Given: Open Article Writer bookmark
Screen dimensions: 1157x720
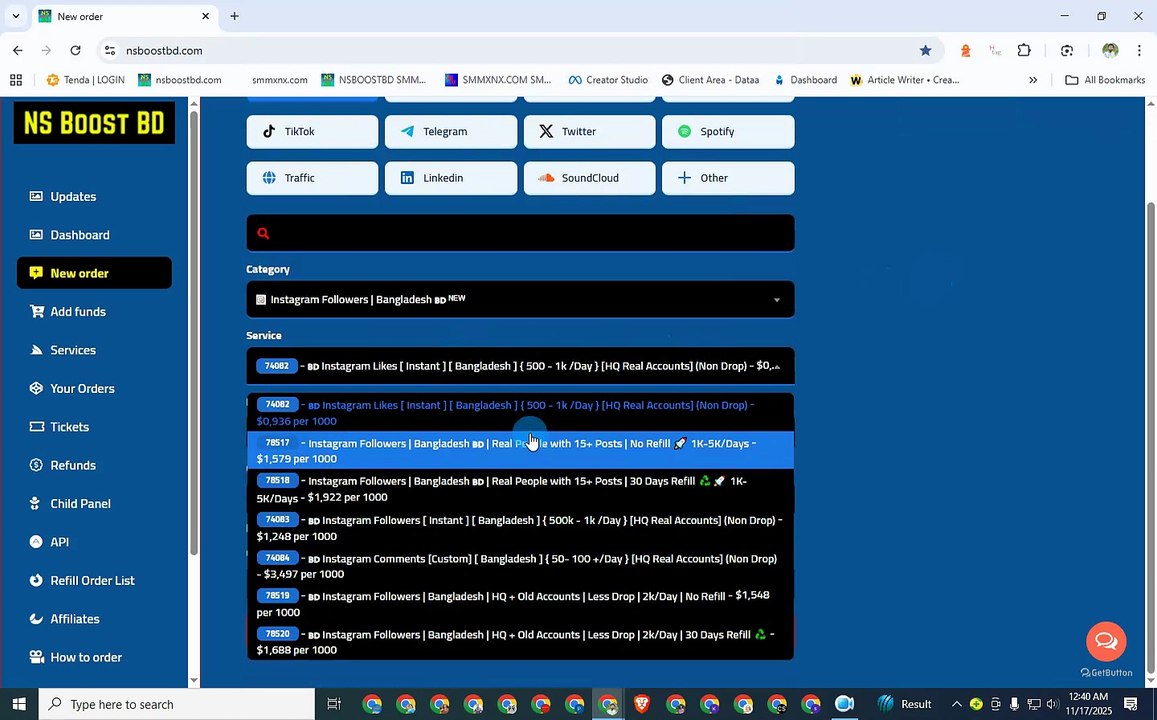Looking at the screenshot, I should coord(905,80).
